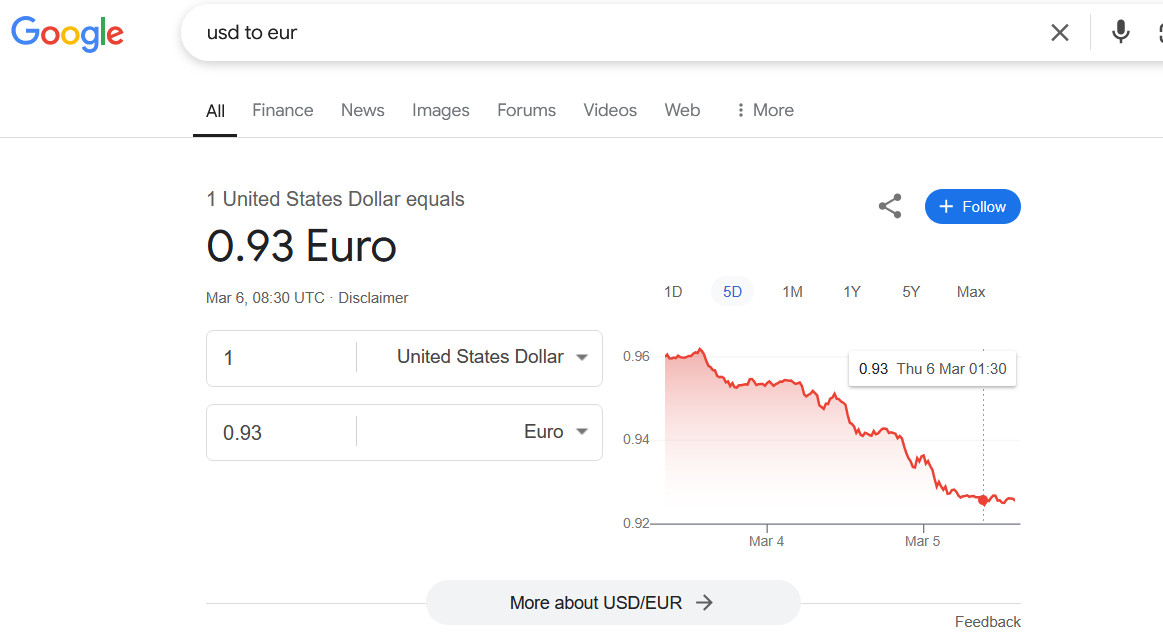Screen dimensions: 1163x640
Task: Select the 5Y chart range
Action: pyautogui.click(x=911, y=292)
